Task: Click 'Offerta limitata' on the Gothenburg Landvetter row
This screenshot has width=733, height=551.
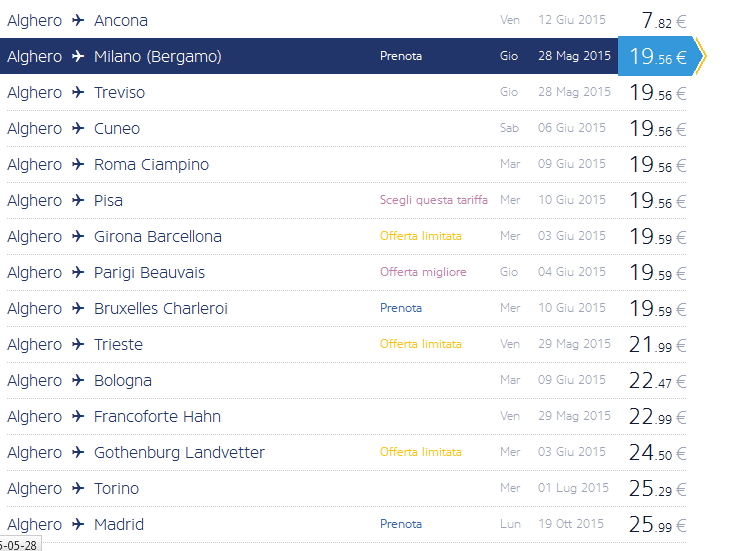Action: [x=420, y=452]
